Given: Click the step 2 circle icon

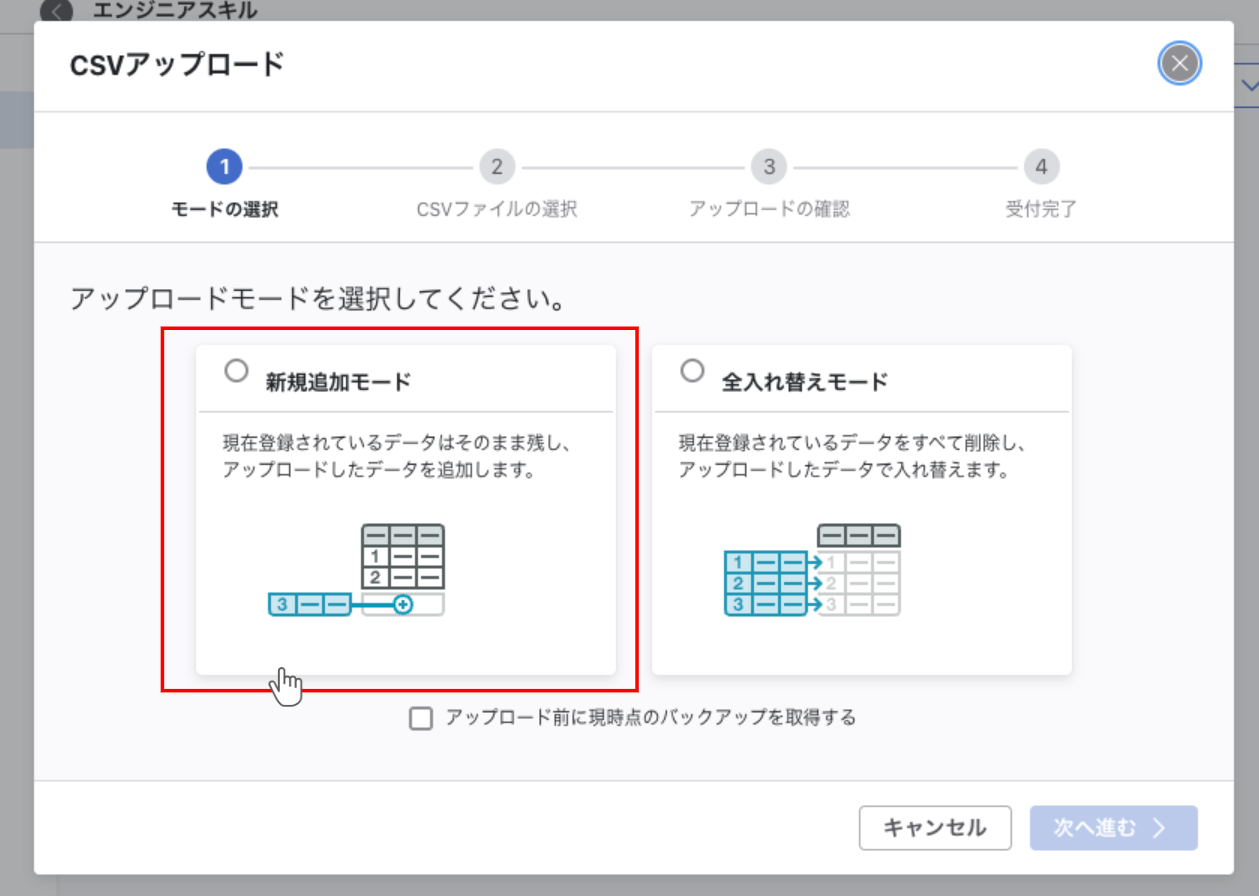Looking at the screenshot, I should pos(497,167).
